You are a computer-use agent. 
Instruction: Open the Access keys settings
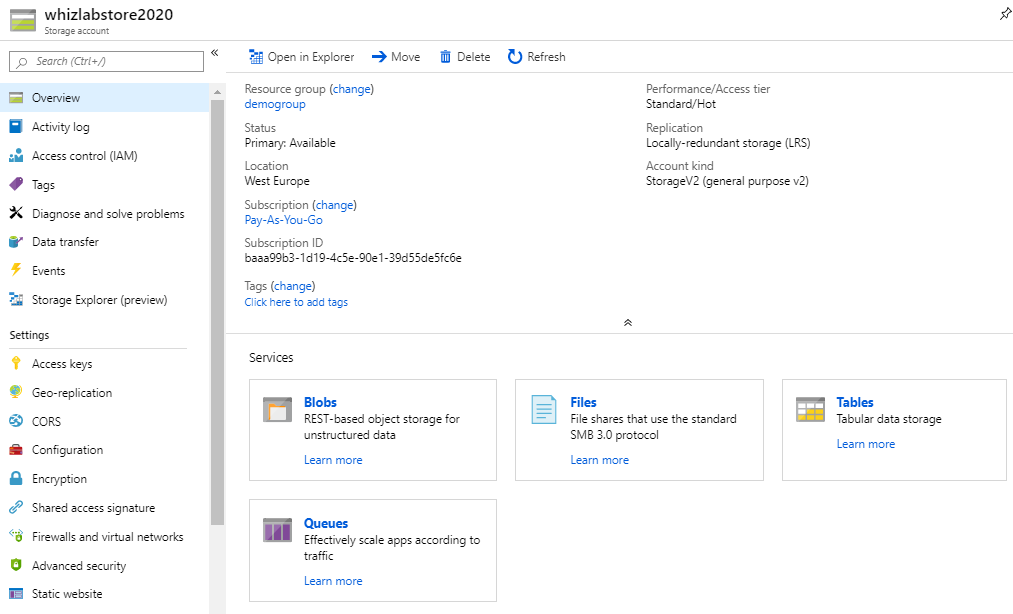pos(105,363)
